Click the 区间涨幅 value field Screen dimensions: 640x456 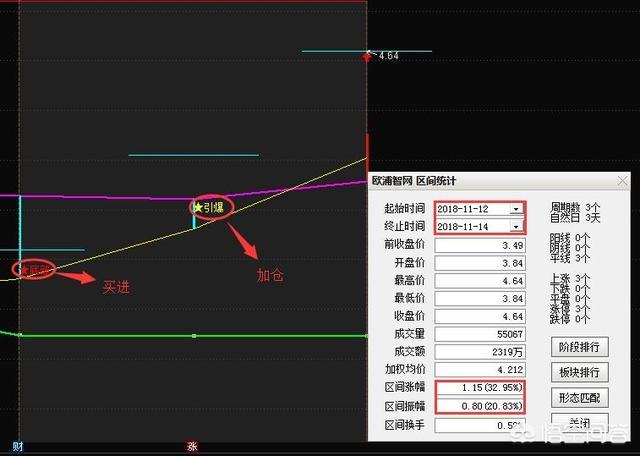480,388
